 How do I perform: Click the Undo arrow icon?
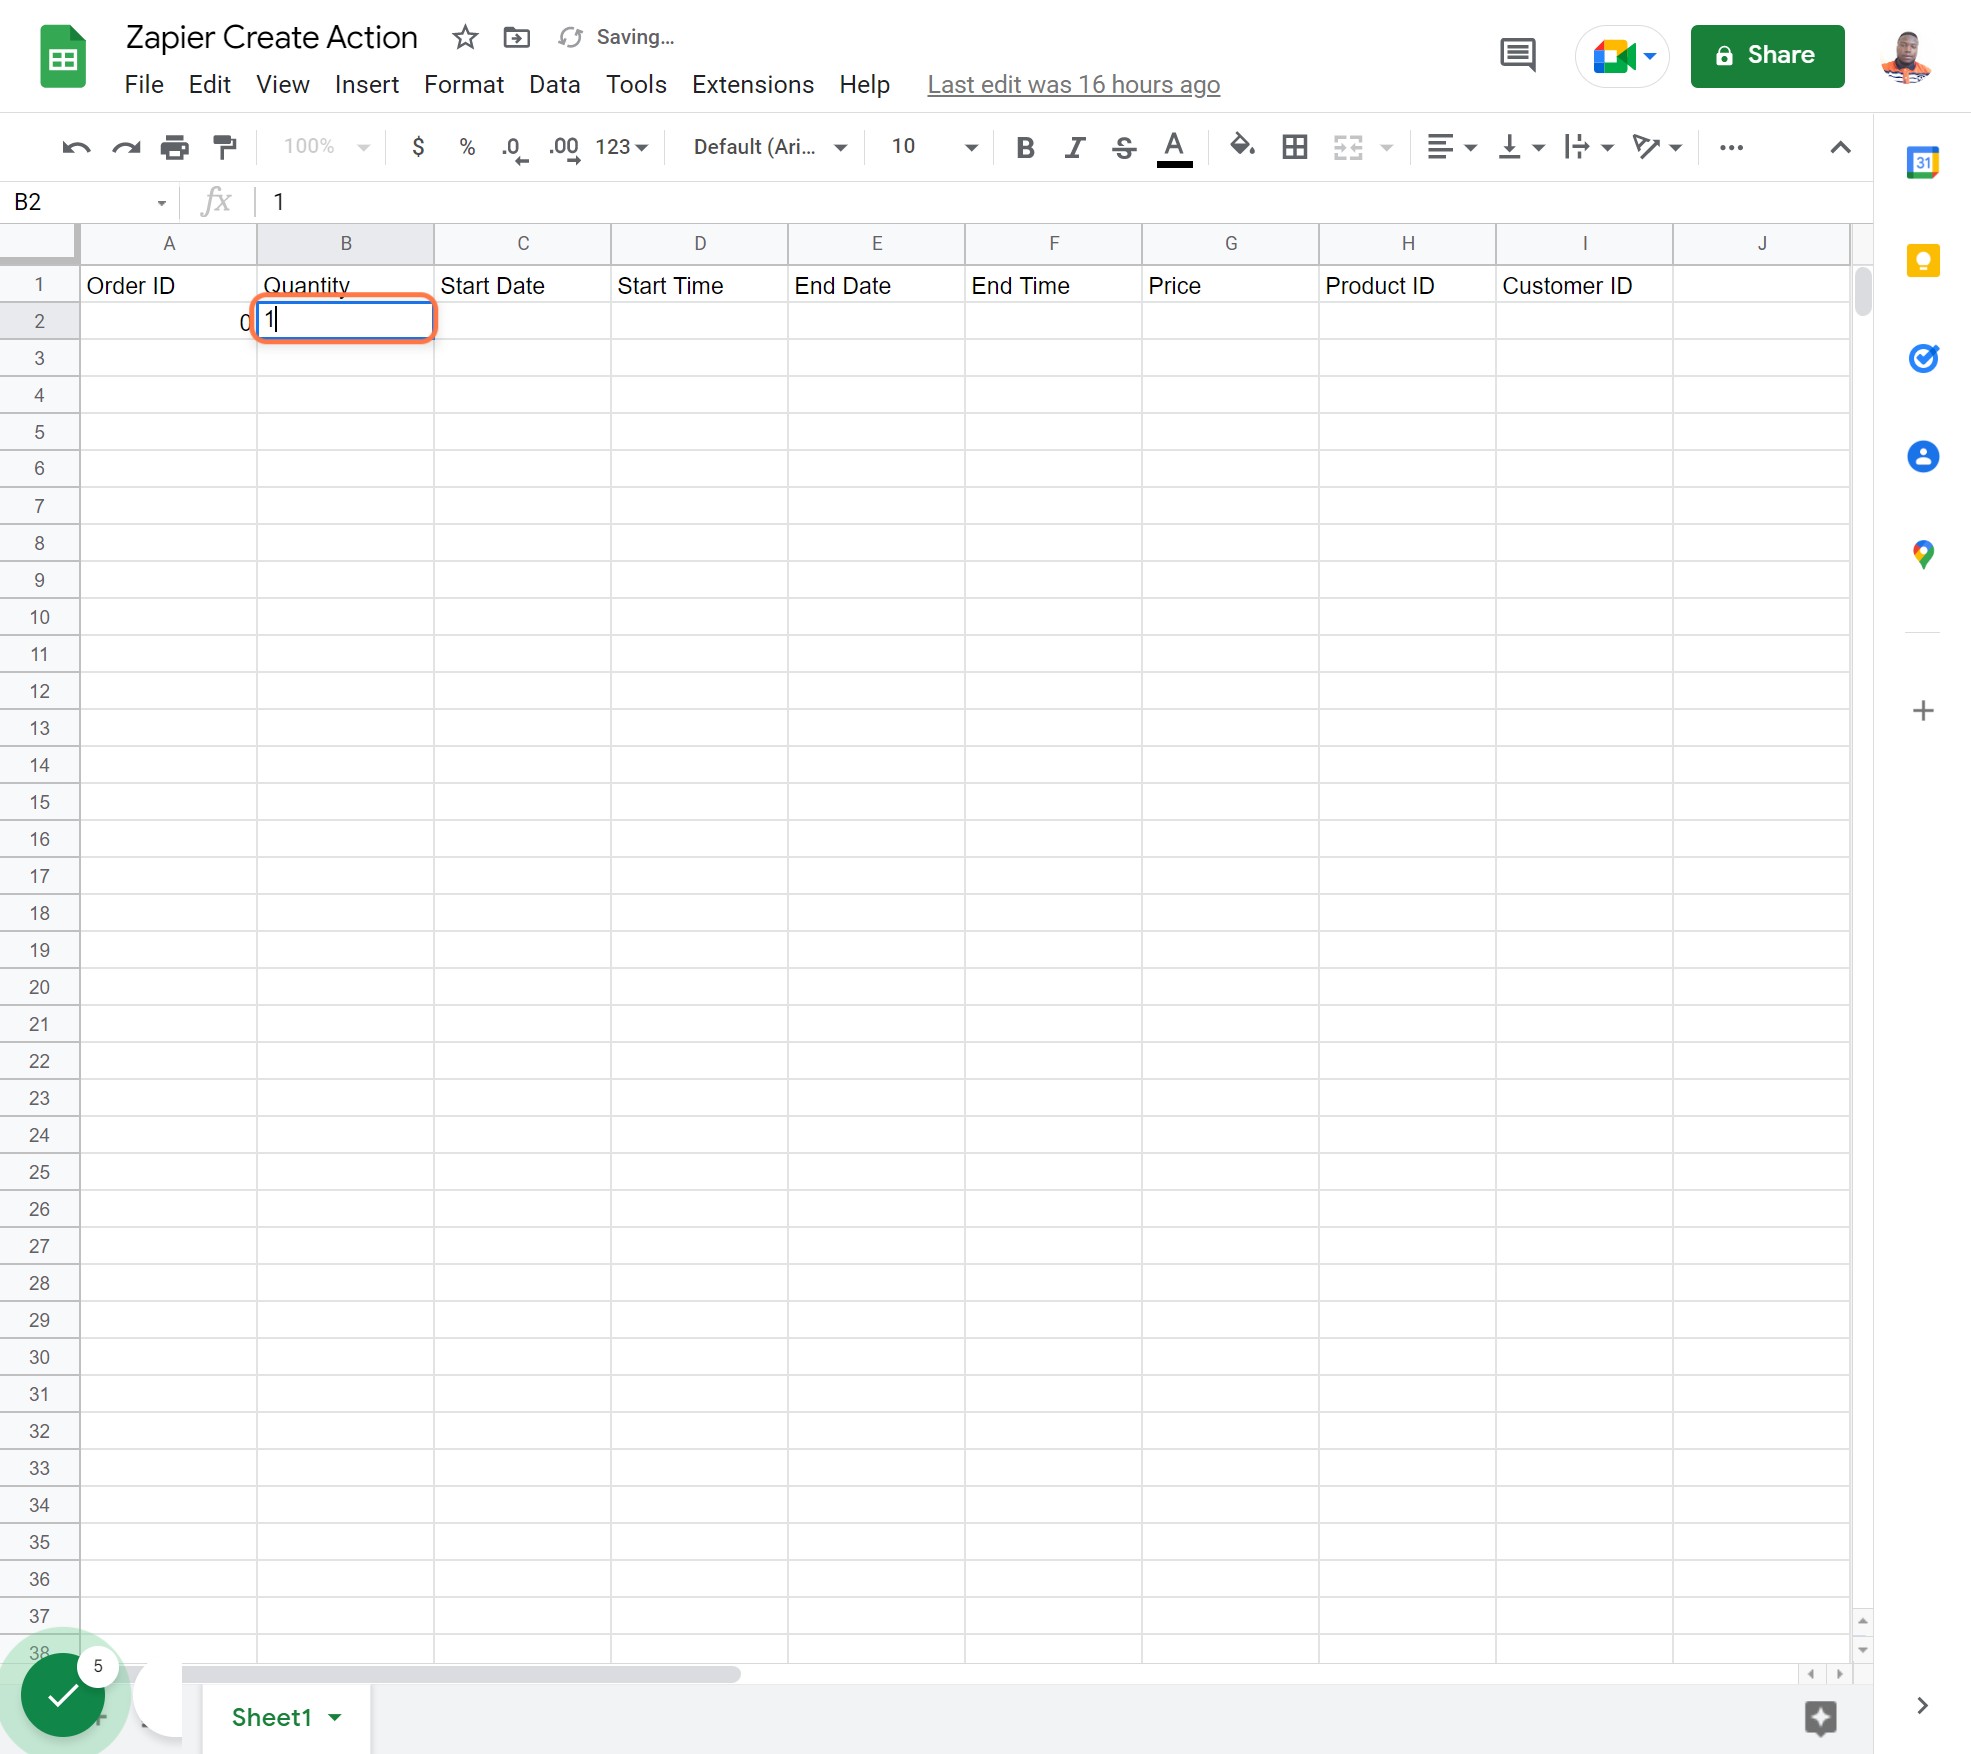coord(76,148)
